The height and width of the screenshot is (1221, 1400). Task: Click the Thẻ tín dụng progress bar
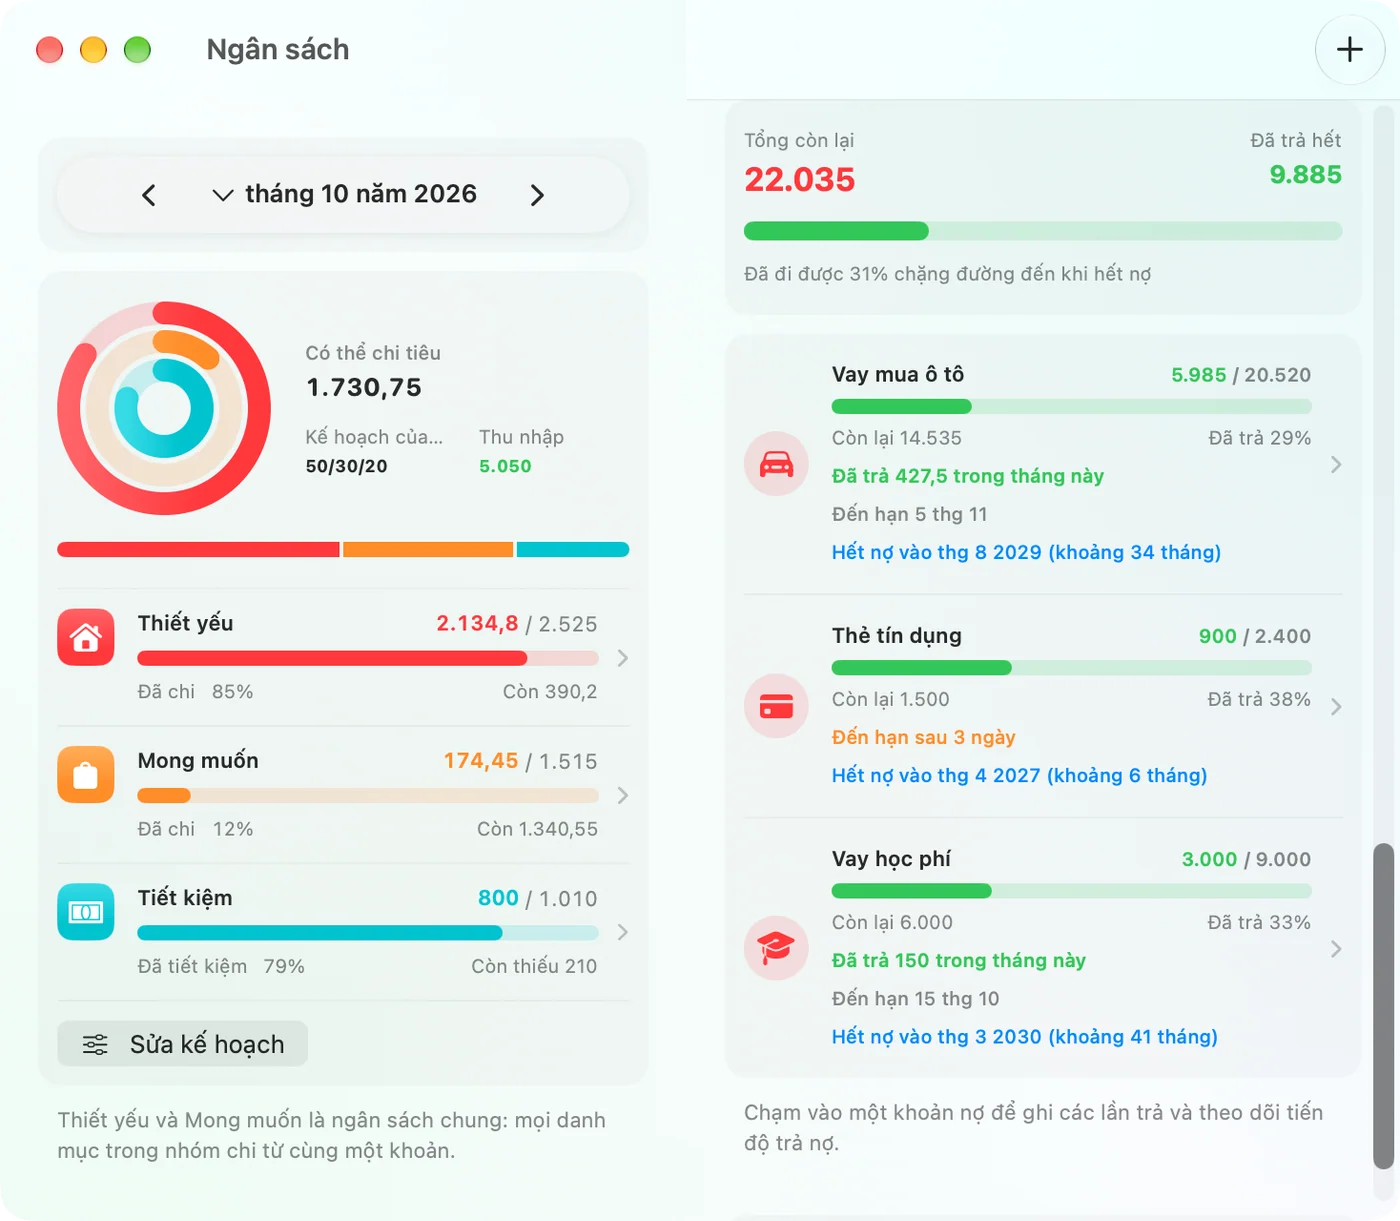point(1071,667)
